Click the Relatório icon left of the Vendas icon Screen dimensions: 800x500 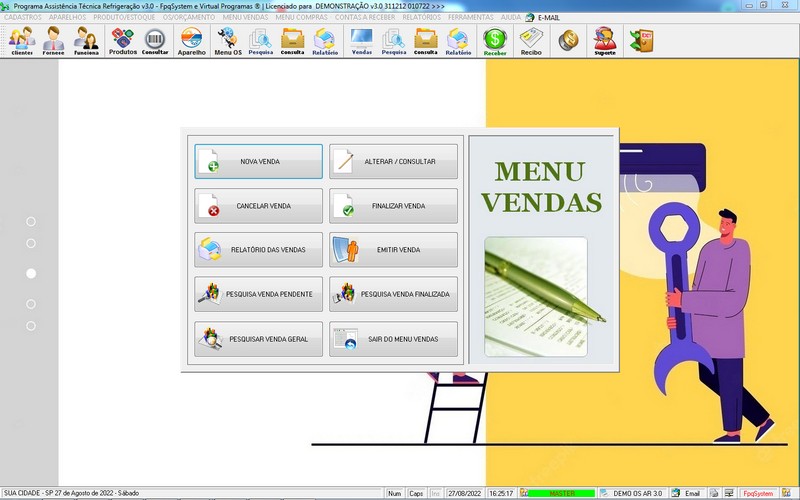325,41
